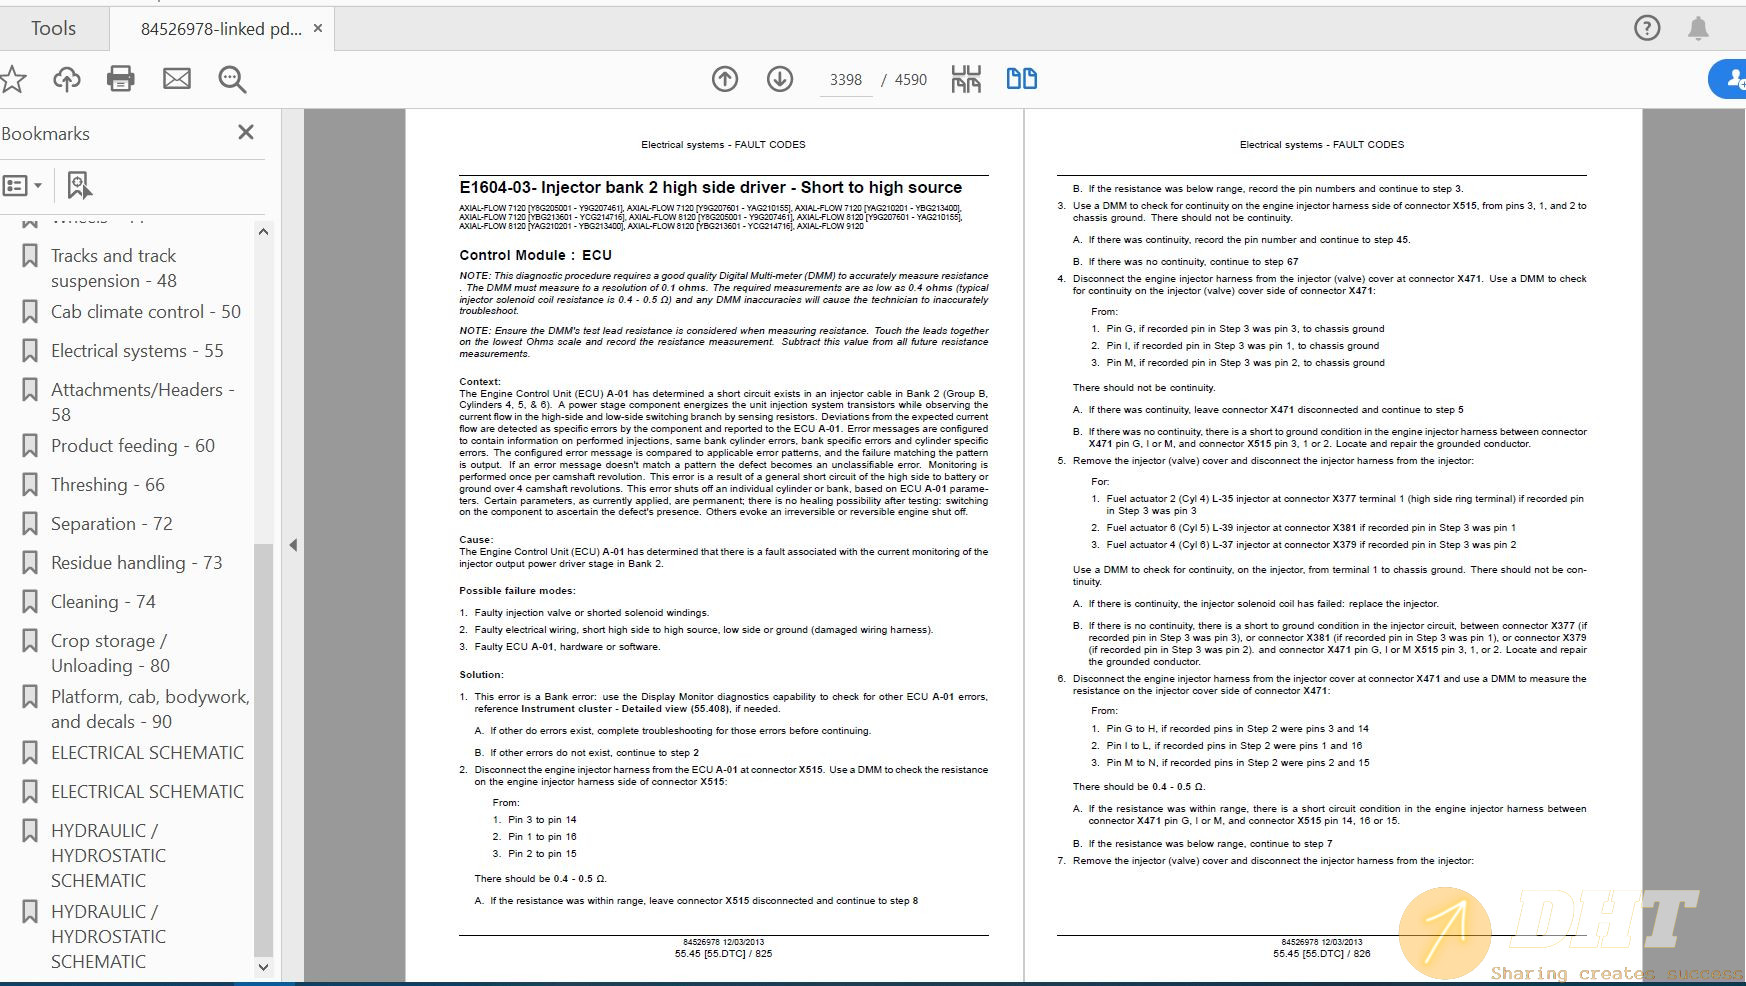The width and height of the screenshot is (1746, 986).
Task: Open bookmark Product feeding - 60
Action: (133, 446)
